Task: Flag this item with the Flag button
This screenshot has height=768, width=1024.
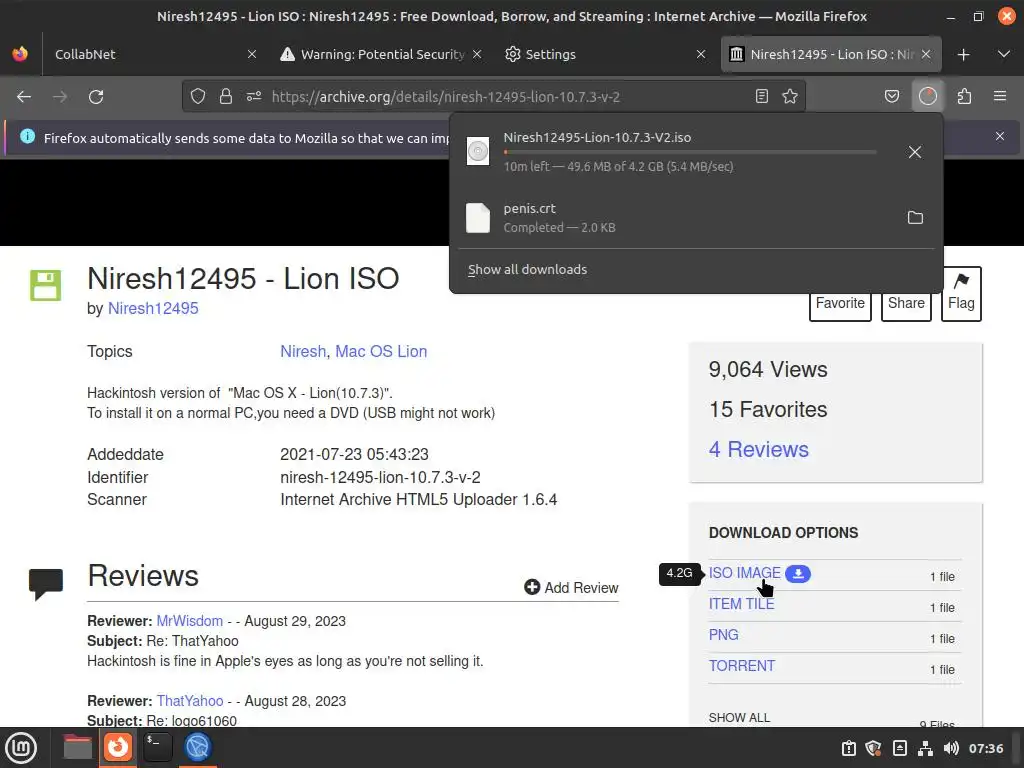Action: (x=961, y=294)
